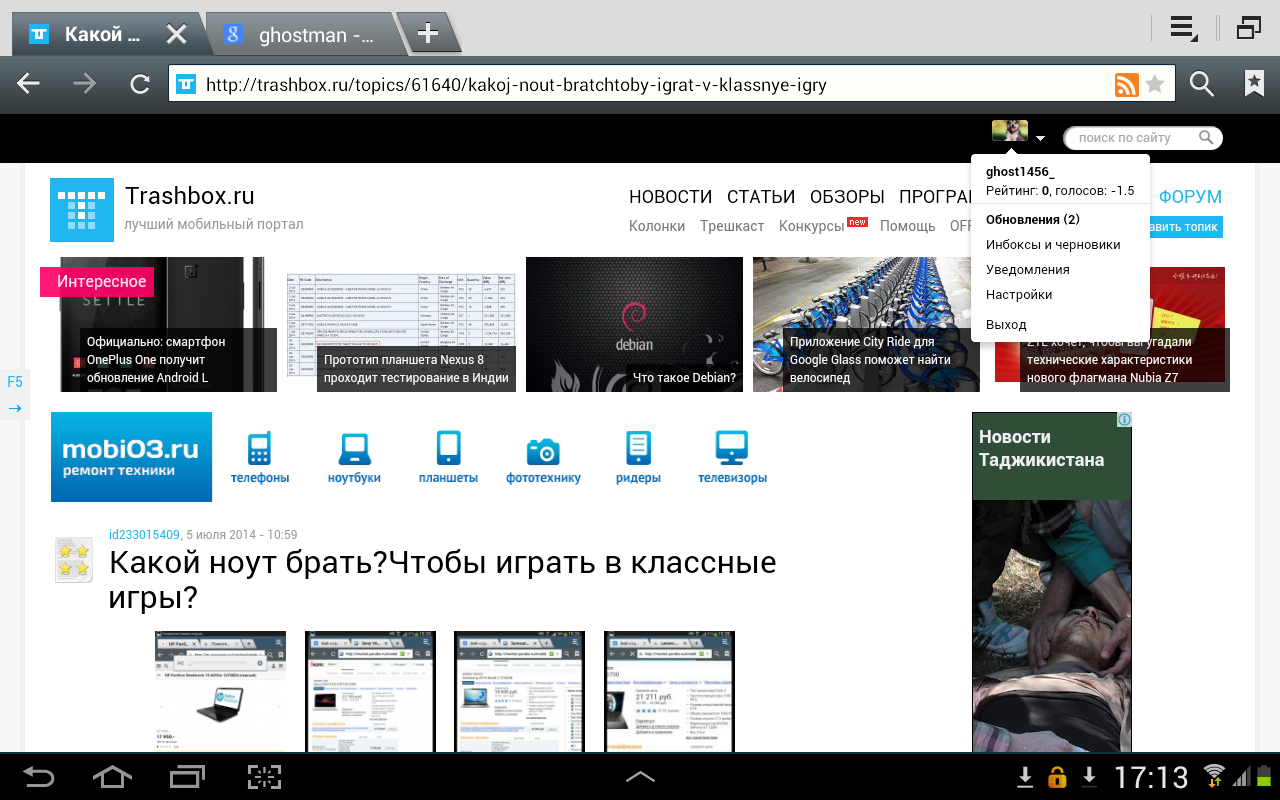Open fourth screenshot thumbnail in topic

pos(670,691)
